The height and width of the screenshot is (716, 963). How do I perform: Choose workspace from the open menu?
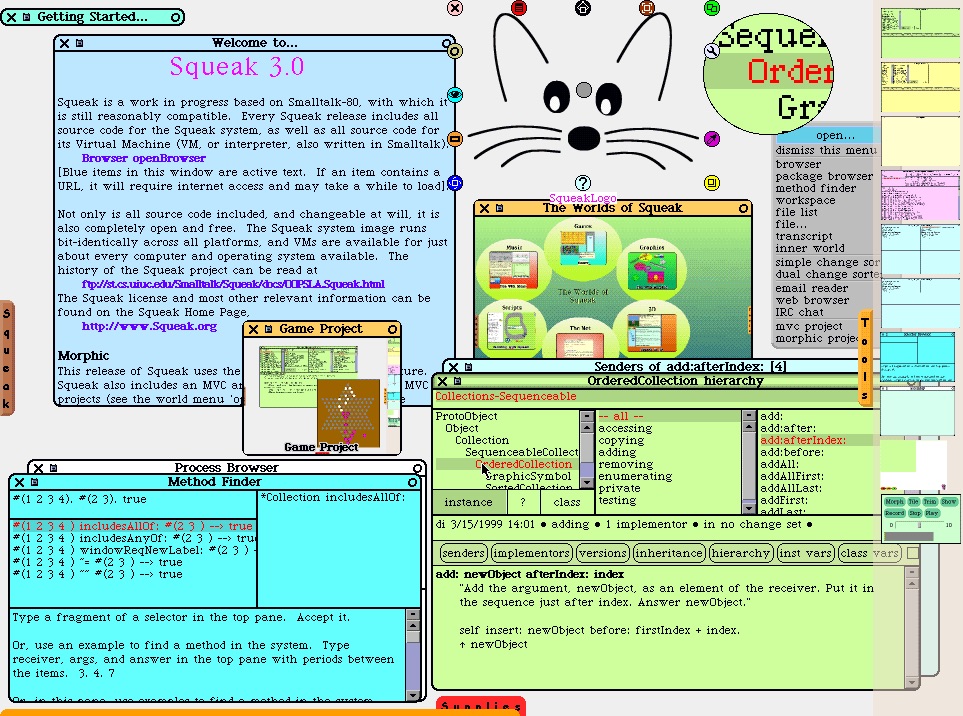805,200
